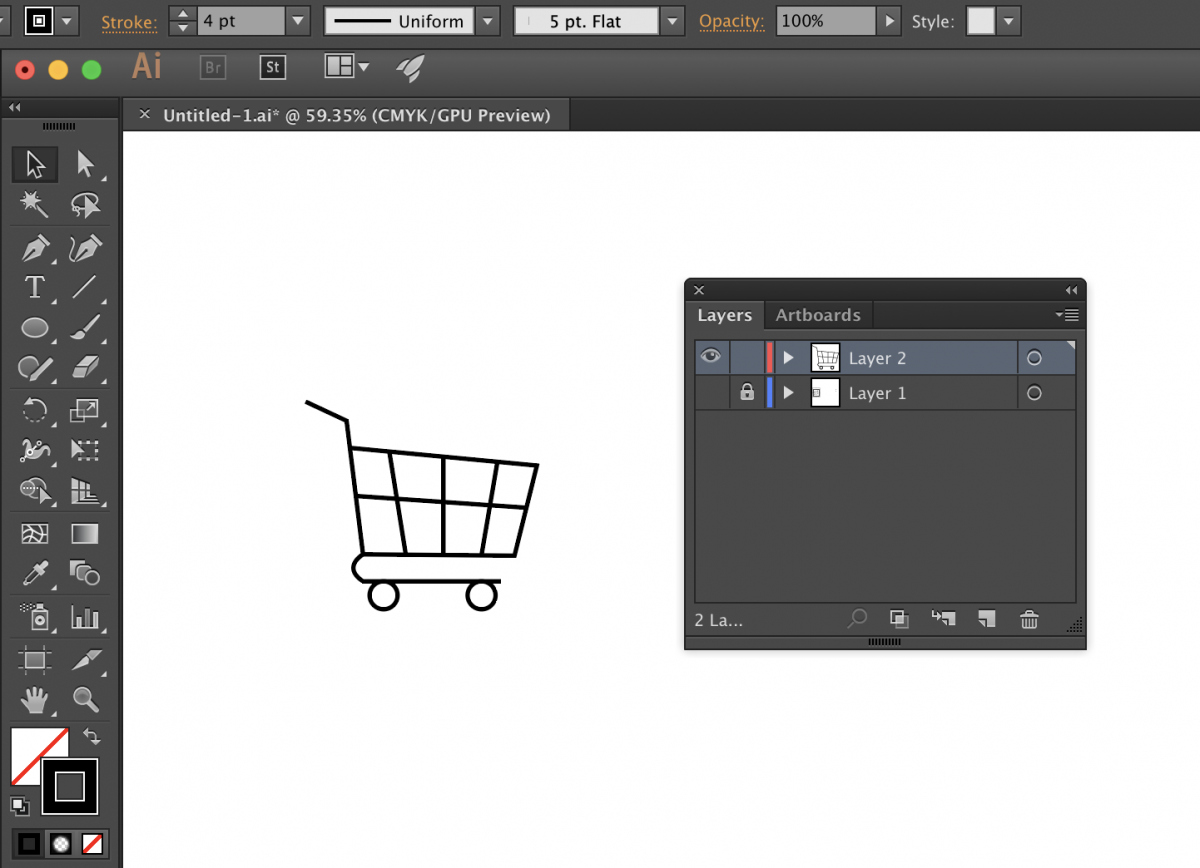
Task: Choose the Magic Wand tool
Action: coord(35,205)
